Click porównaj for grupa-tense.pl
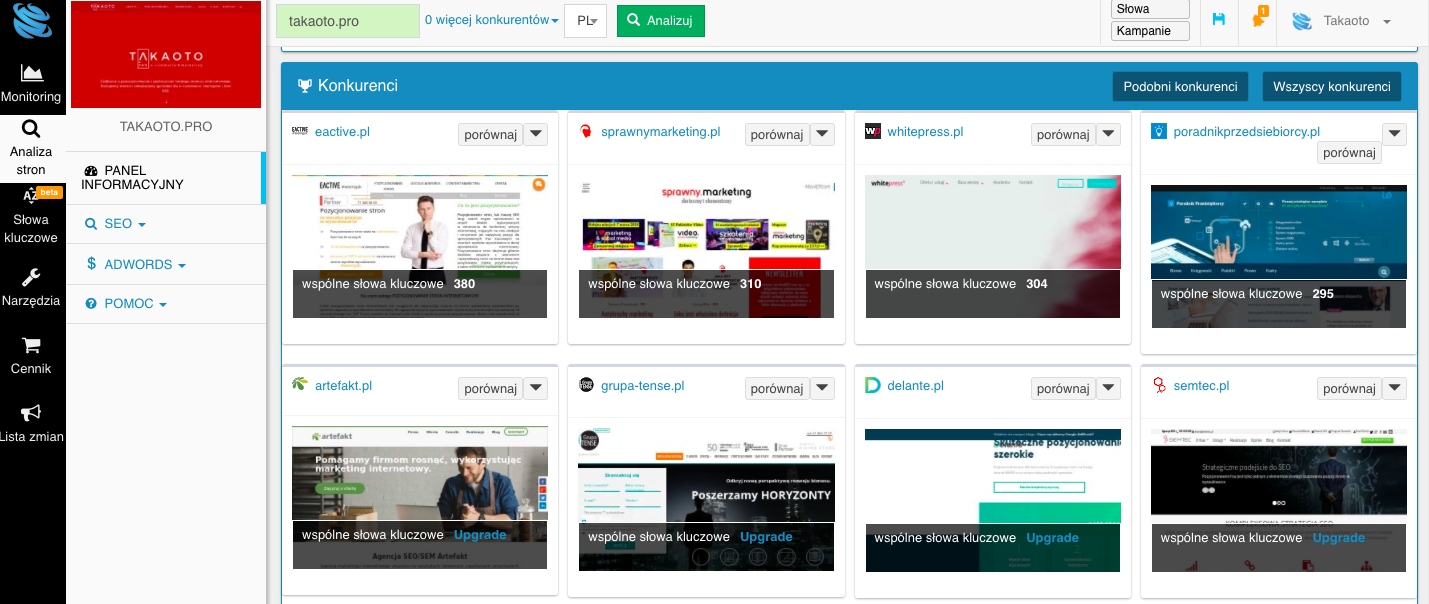 click(776, 388)
